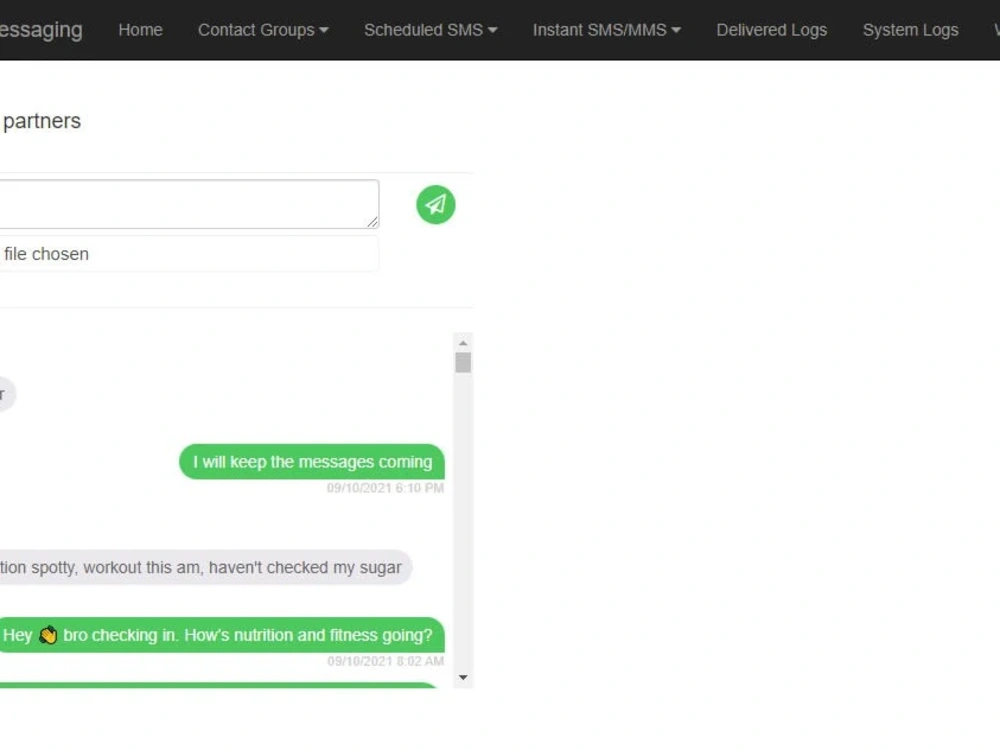Expand the Instant SMS/MMS dropdown
The height and width of the screenshot is (750, 1000).
click(x=606, y=30)
